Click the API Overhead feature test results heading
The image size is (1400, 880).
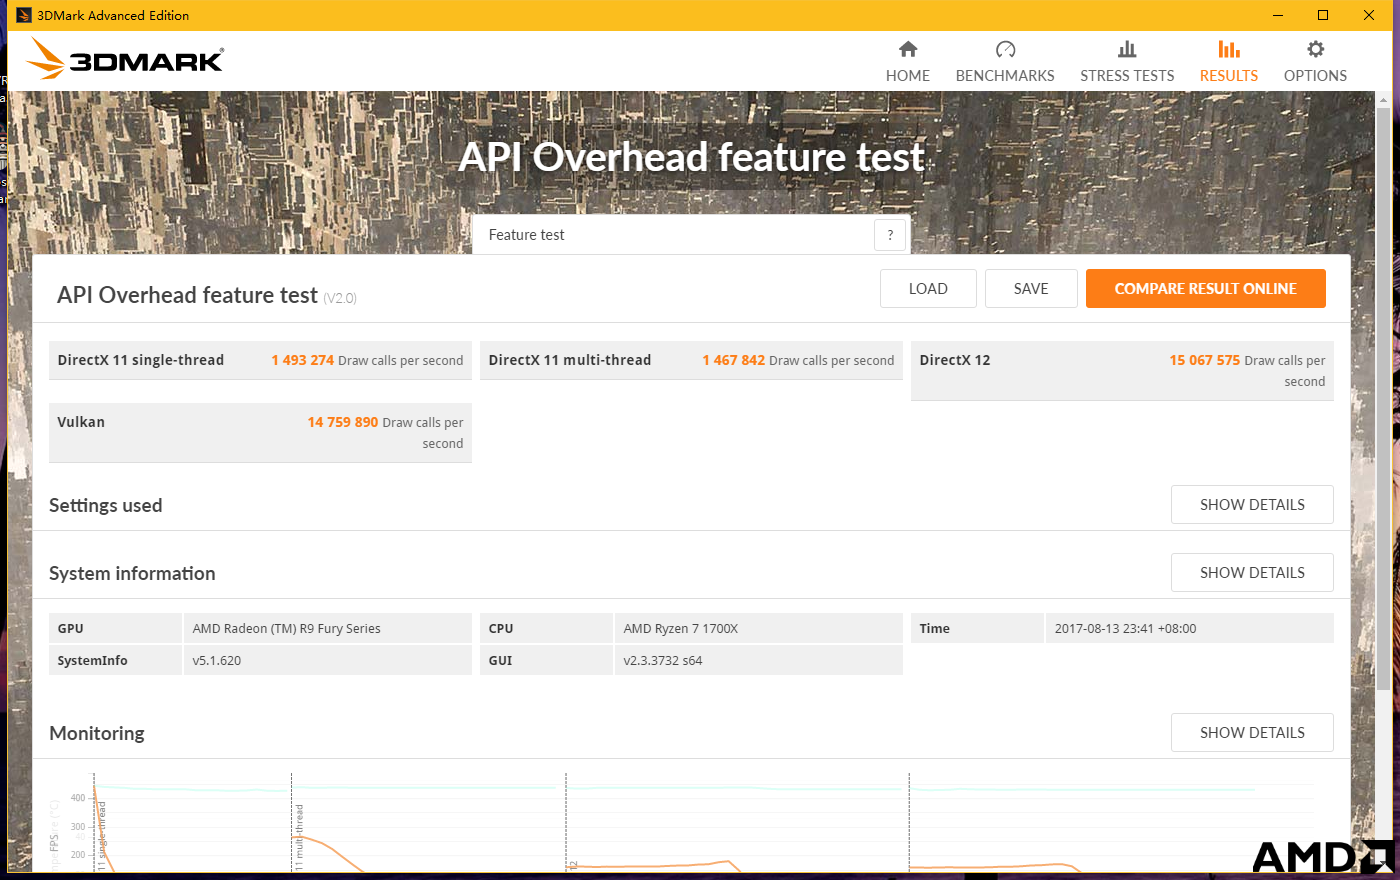tap(187, 295)
